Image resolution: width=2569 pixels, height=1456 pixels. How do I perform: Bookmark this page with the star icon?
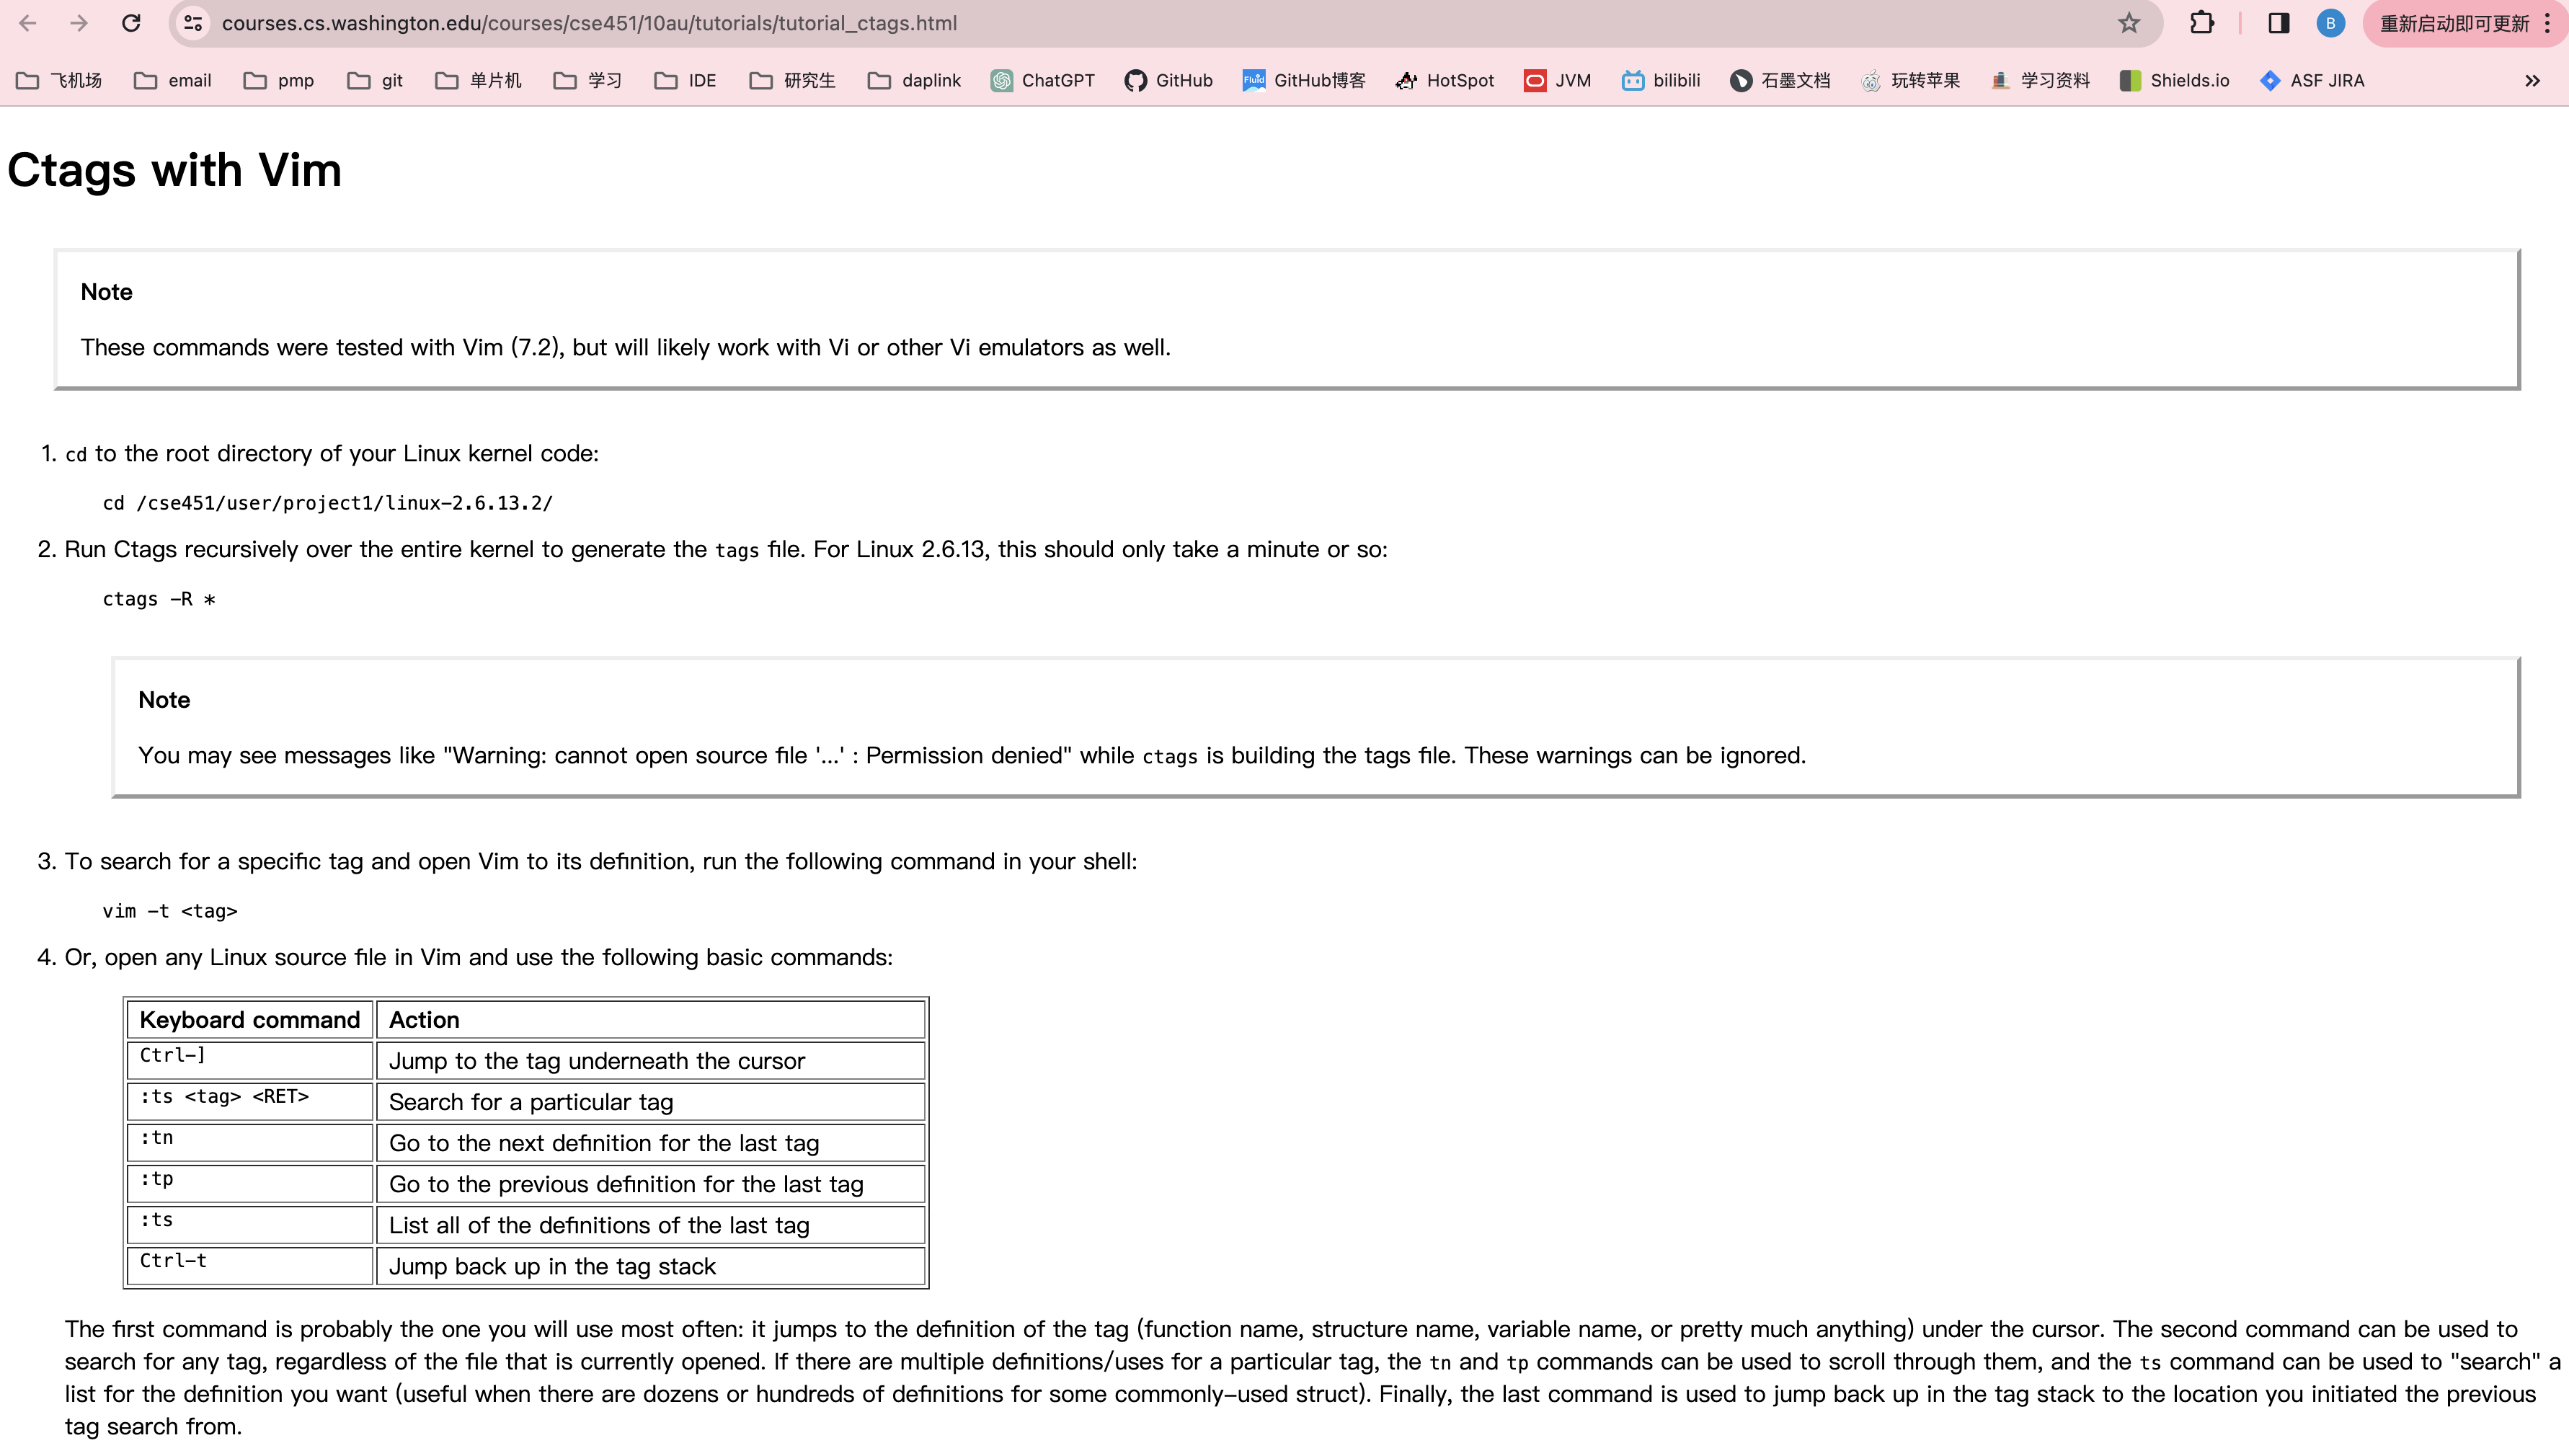2128,23
